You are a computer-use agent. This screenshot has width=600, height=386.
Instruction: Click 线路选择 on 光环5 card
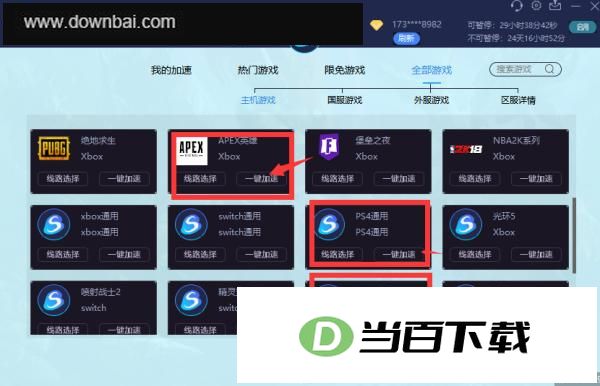coord(475,254)
